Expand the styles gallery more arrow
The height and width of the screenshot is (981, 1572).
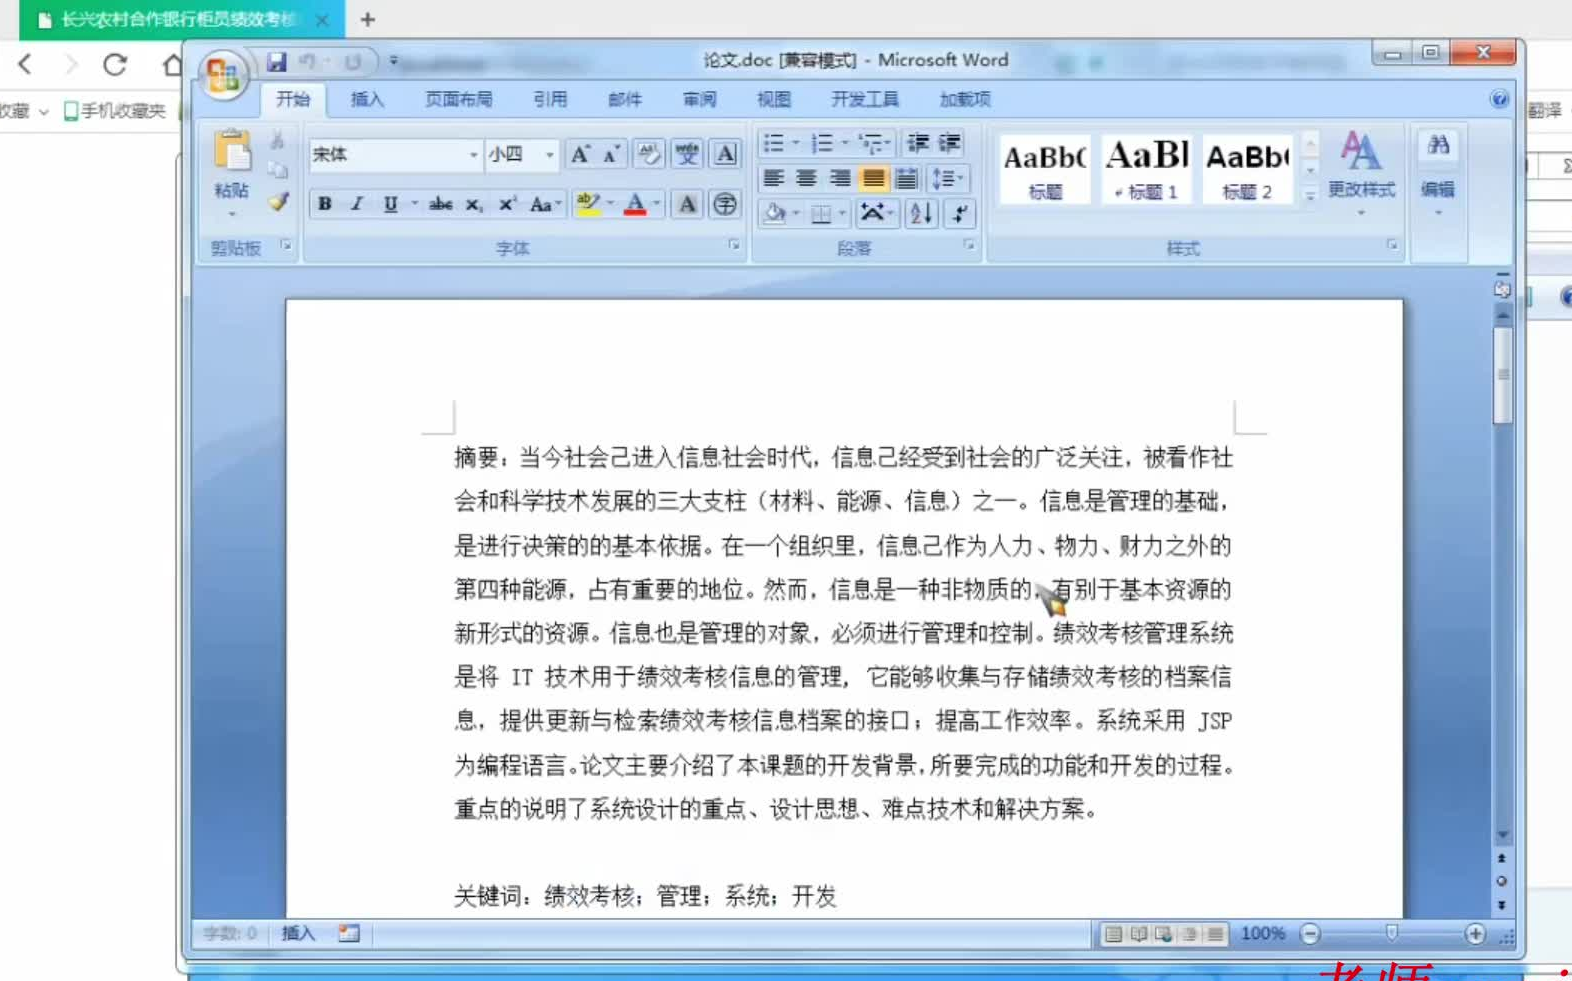[1310, 196]
